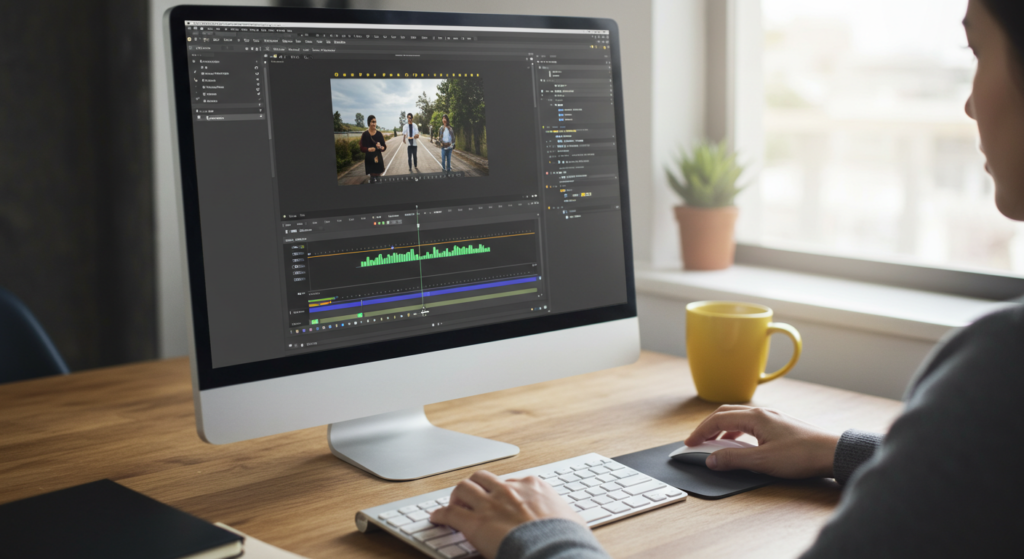Click the green icon in the timeline toolbar
Image resolution: width=1024 pixels, height=559 pixels.
[x=380, y=223]
